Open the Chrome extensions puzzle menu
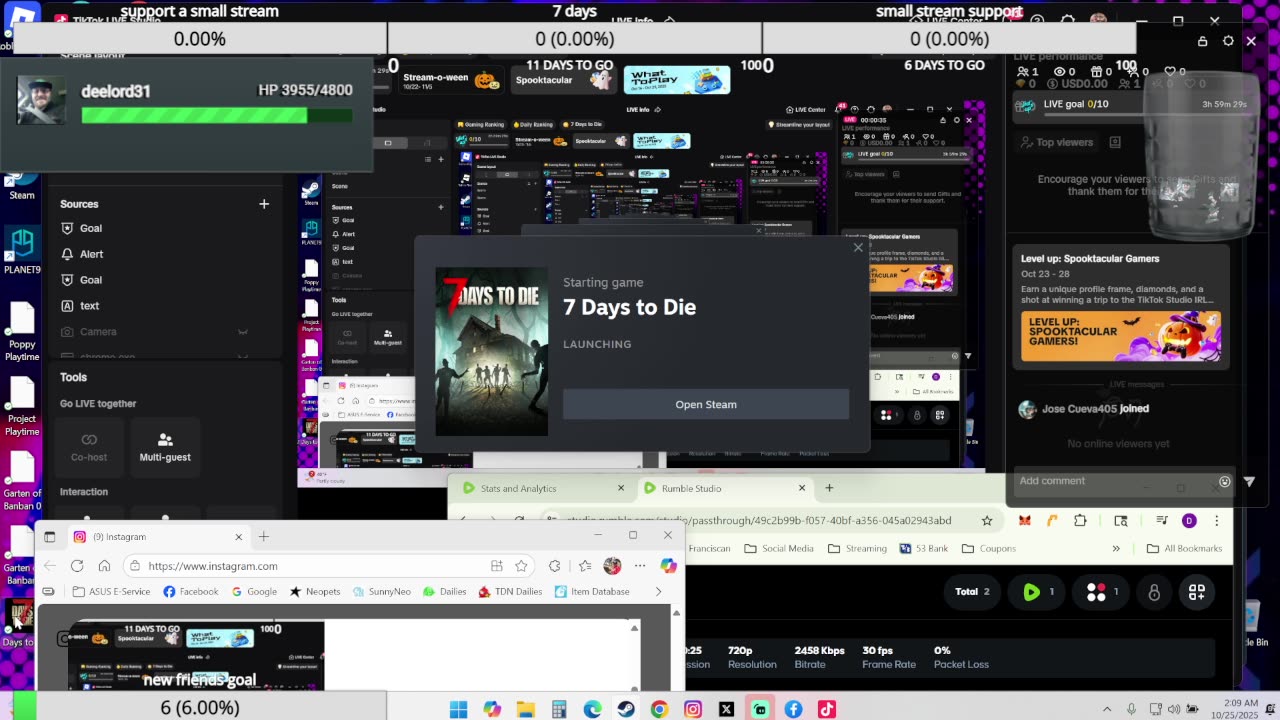Viewport: 1280px width, 720px height. [1080, 520]
